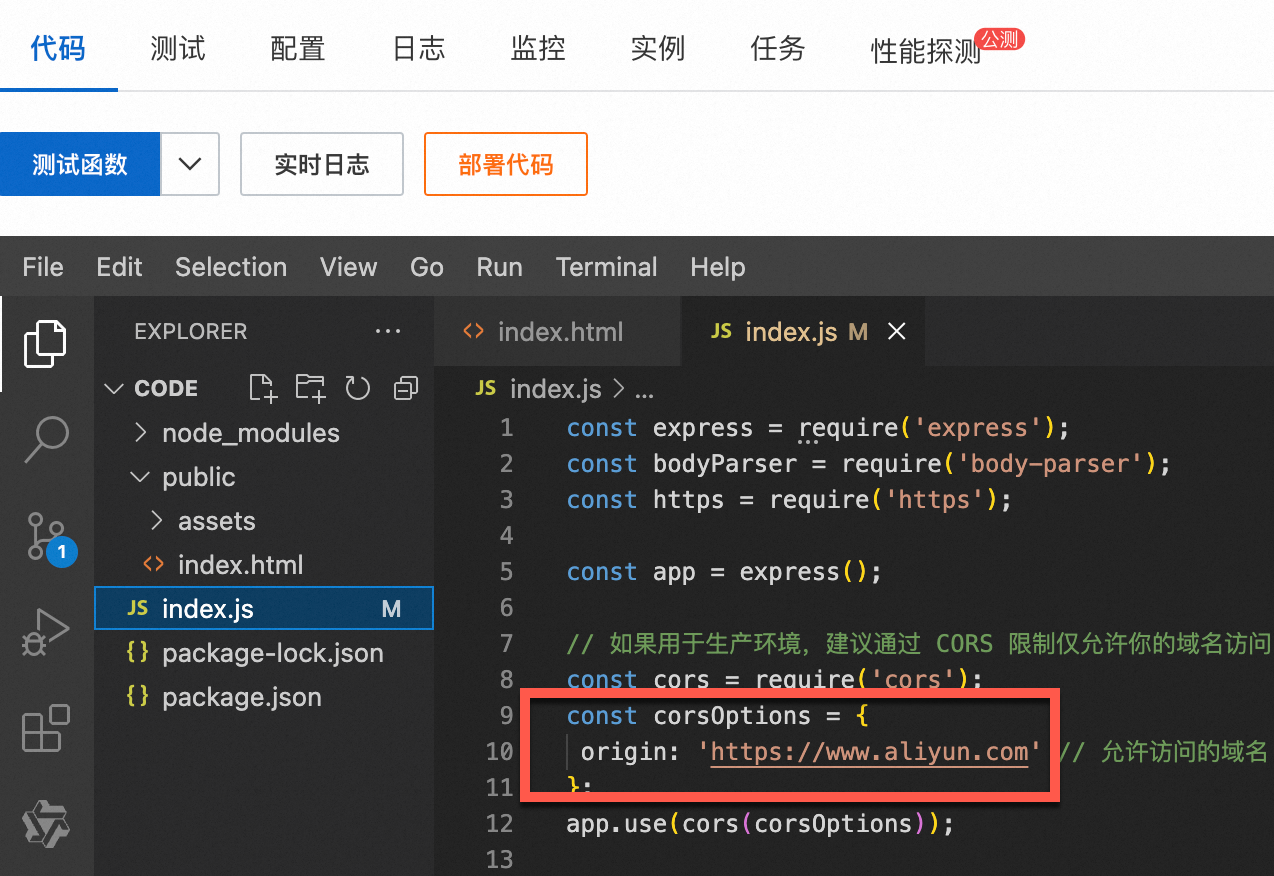
Task: Open the Edit menu
Action: 119,267
